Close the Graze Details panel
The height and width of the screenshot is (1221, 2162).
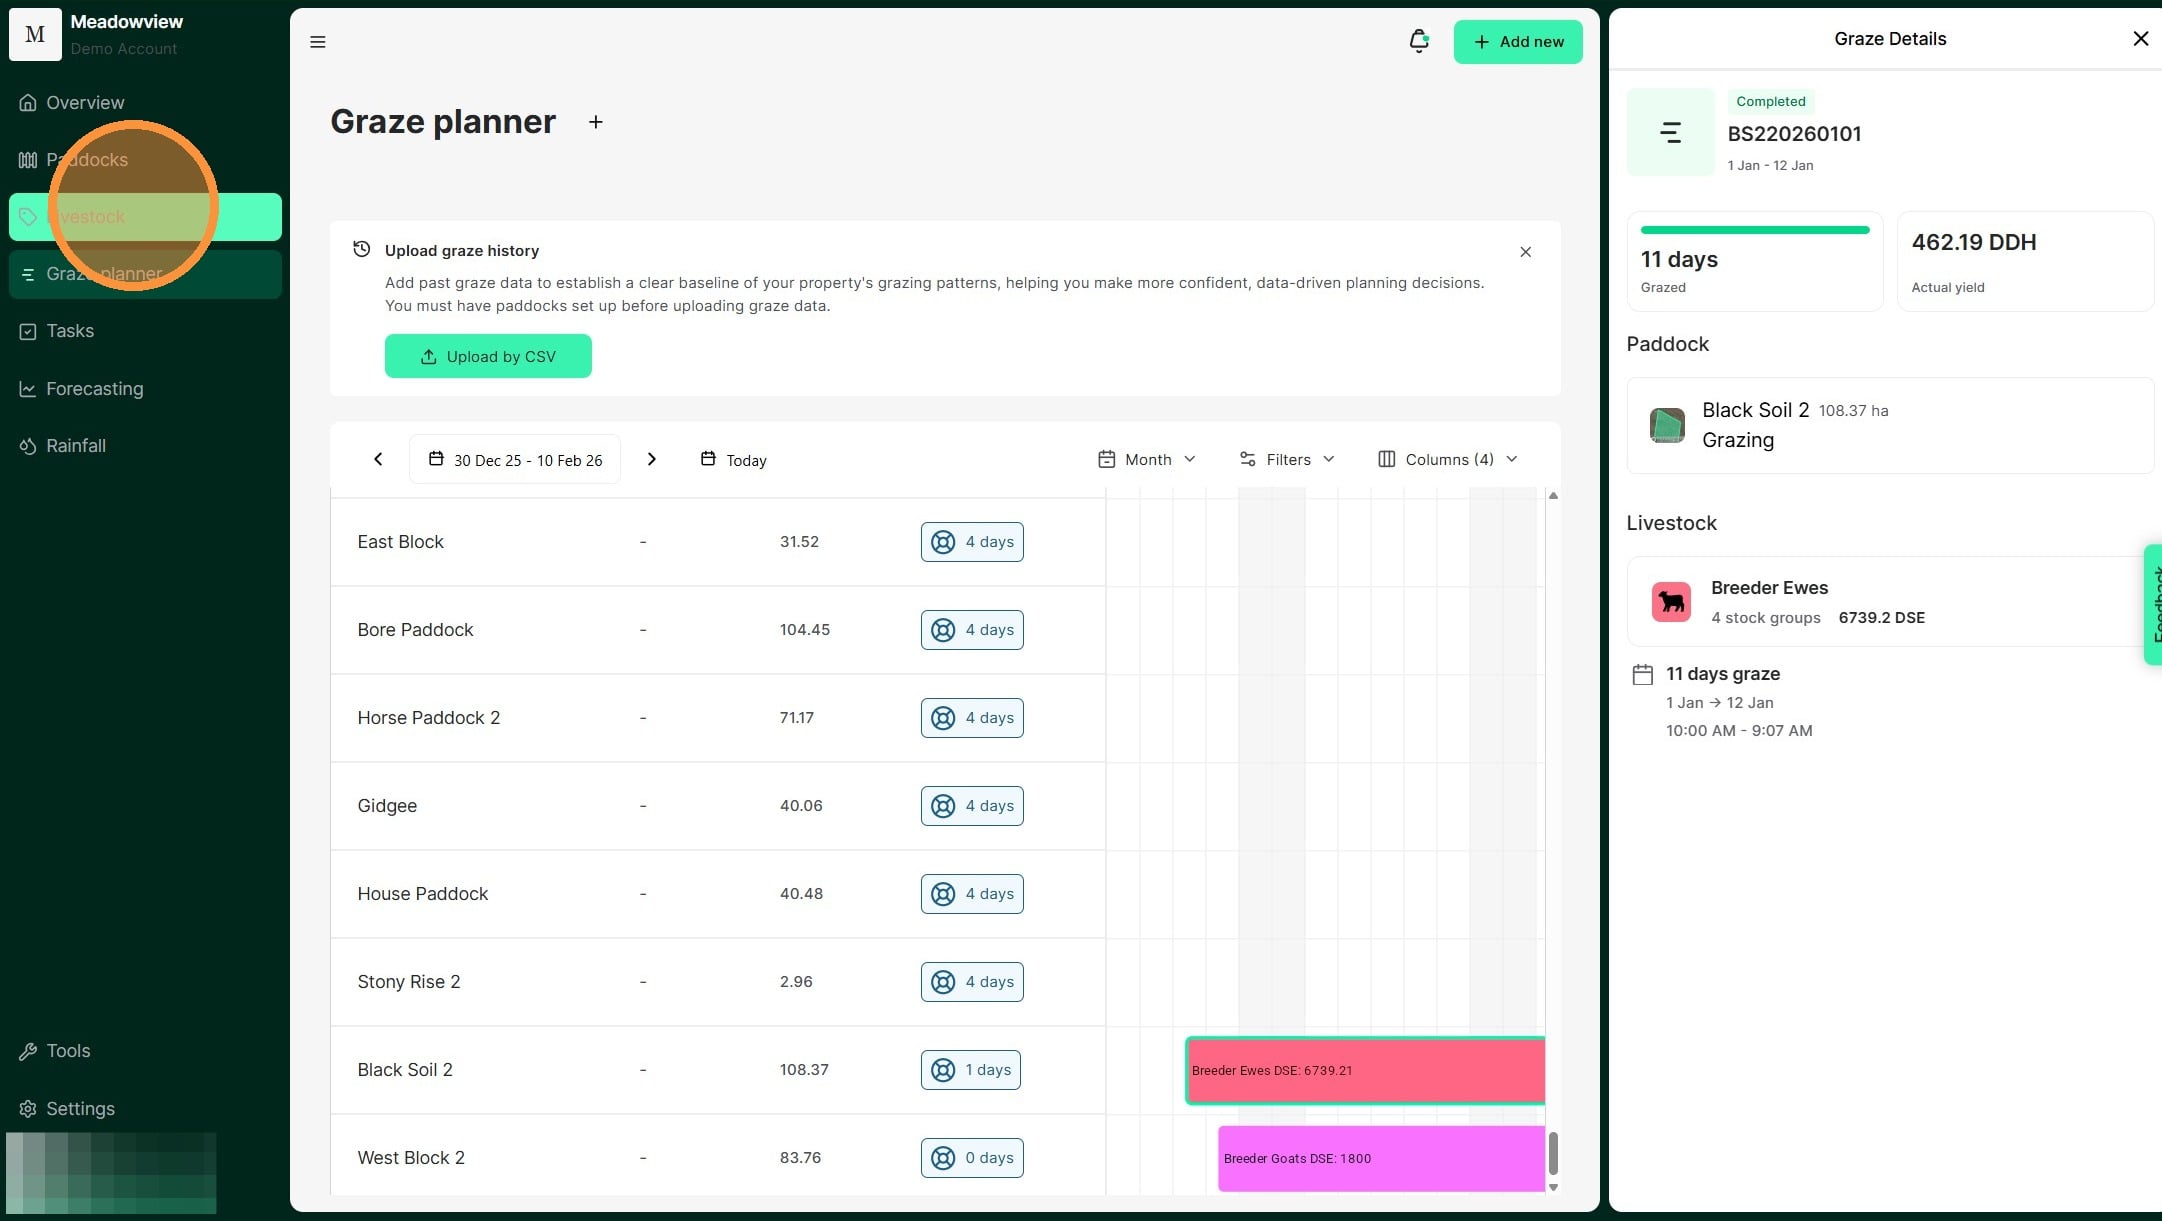[x=2140, y=39]
